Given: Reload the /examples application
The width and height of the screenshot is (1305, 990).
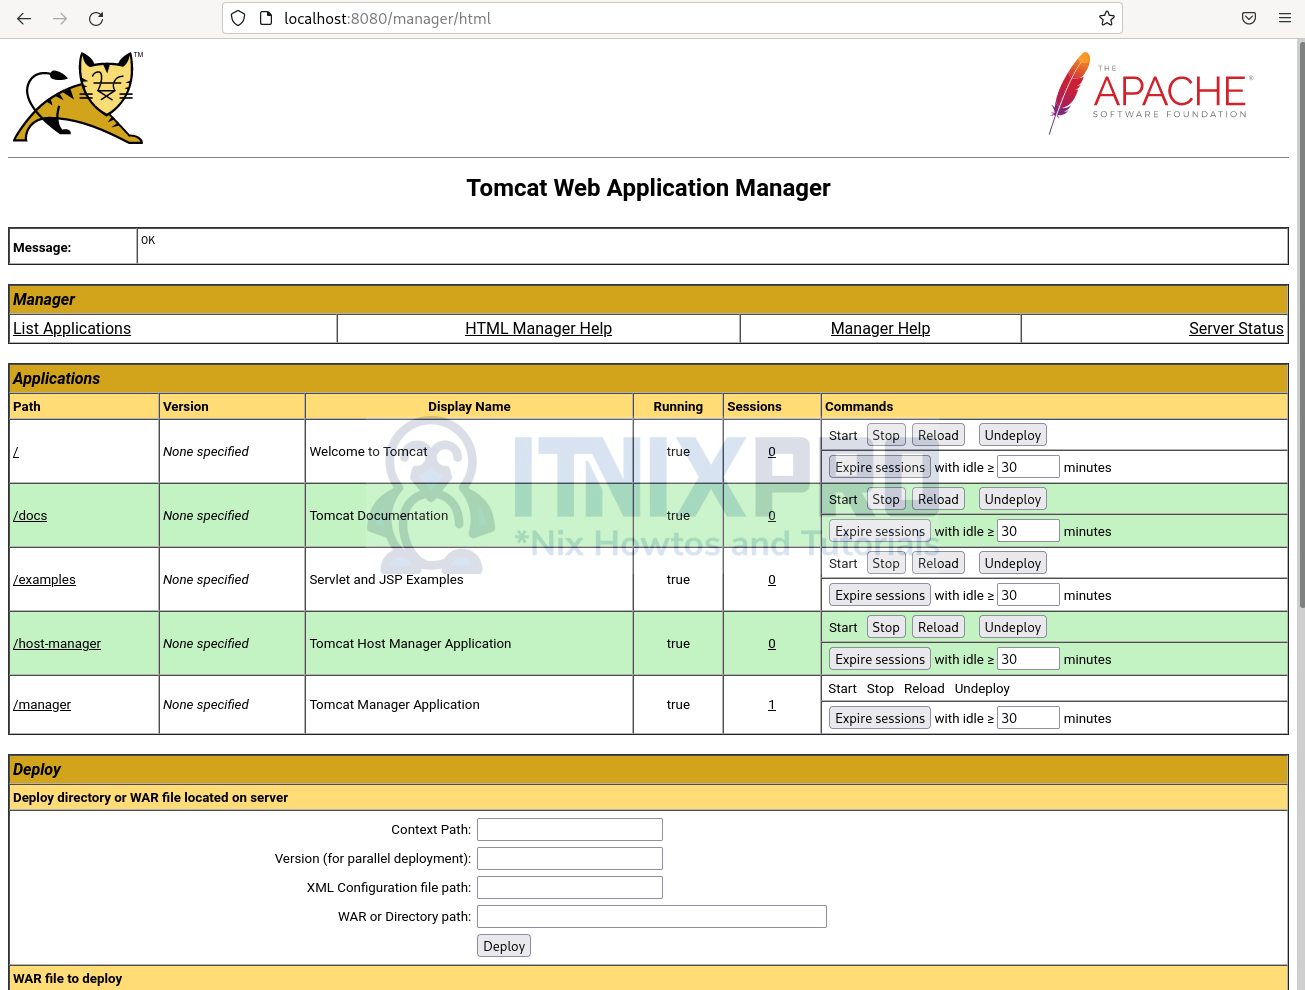Looking at the screenshot, I should tap(938, 563).
